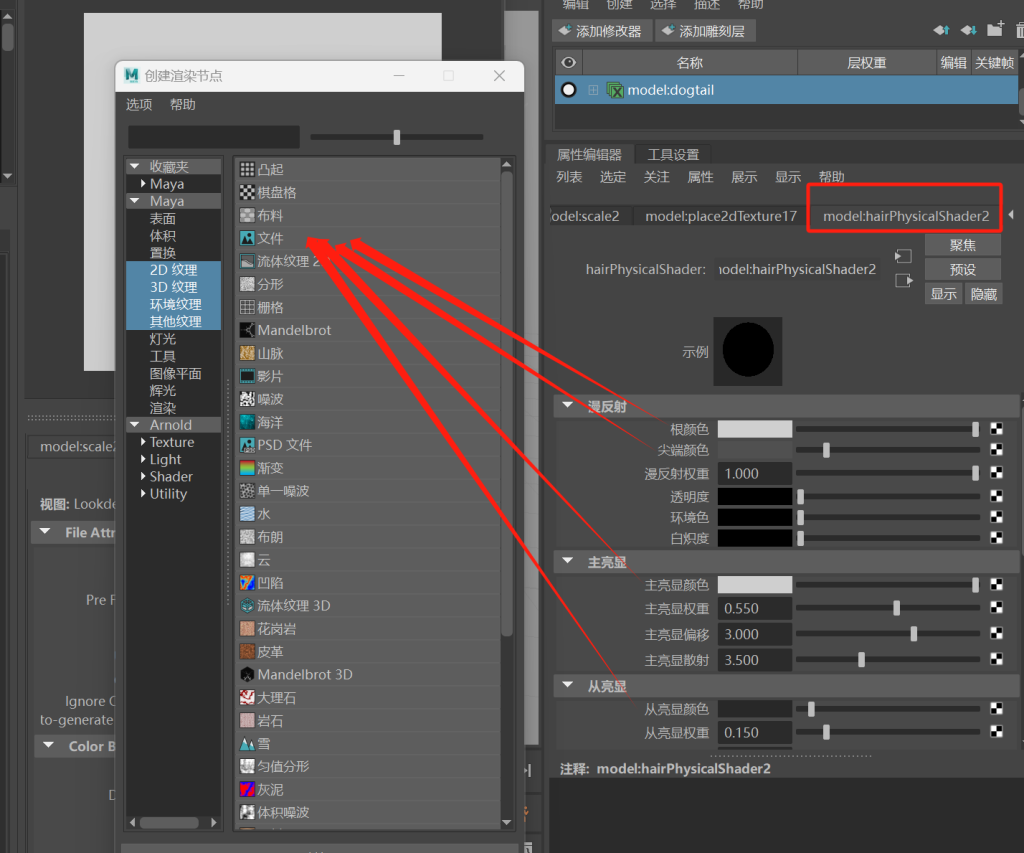Expand the Maya item under 收藏夹
Viewport: 1024px width, 853px height.
143,184
